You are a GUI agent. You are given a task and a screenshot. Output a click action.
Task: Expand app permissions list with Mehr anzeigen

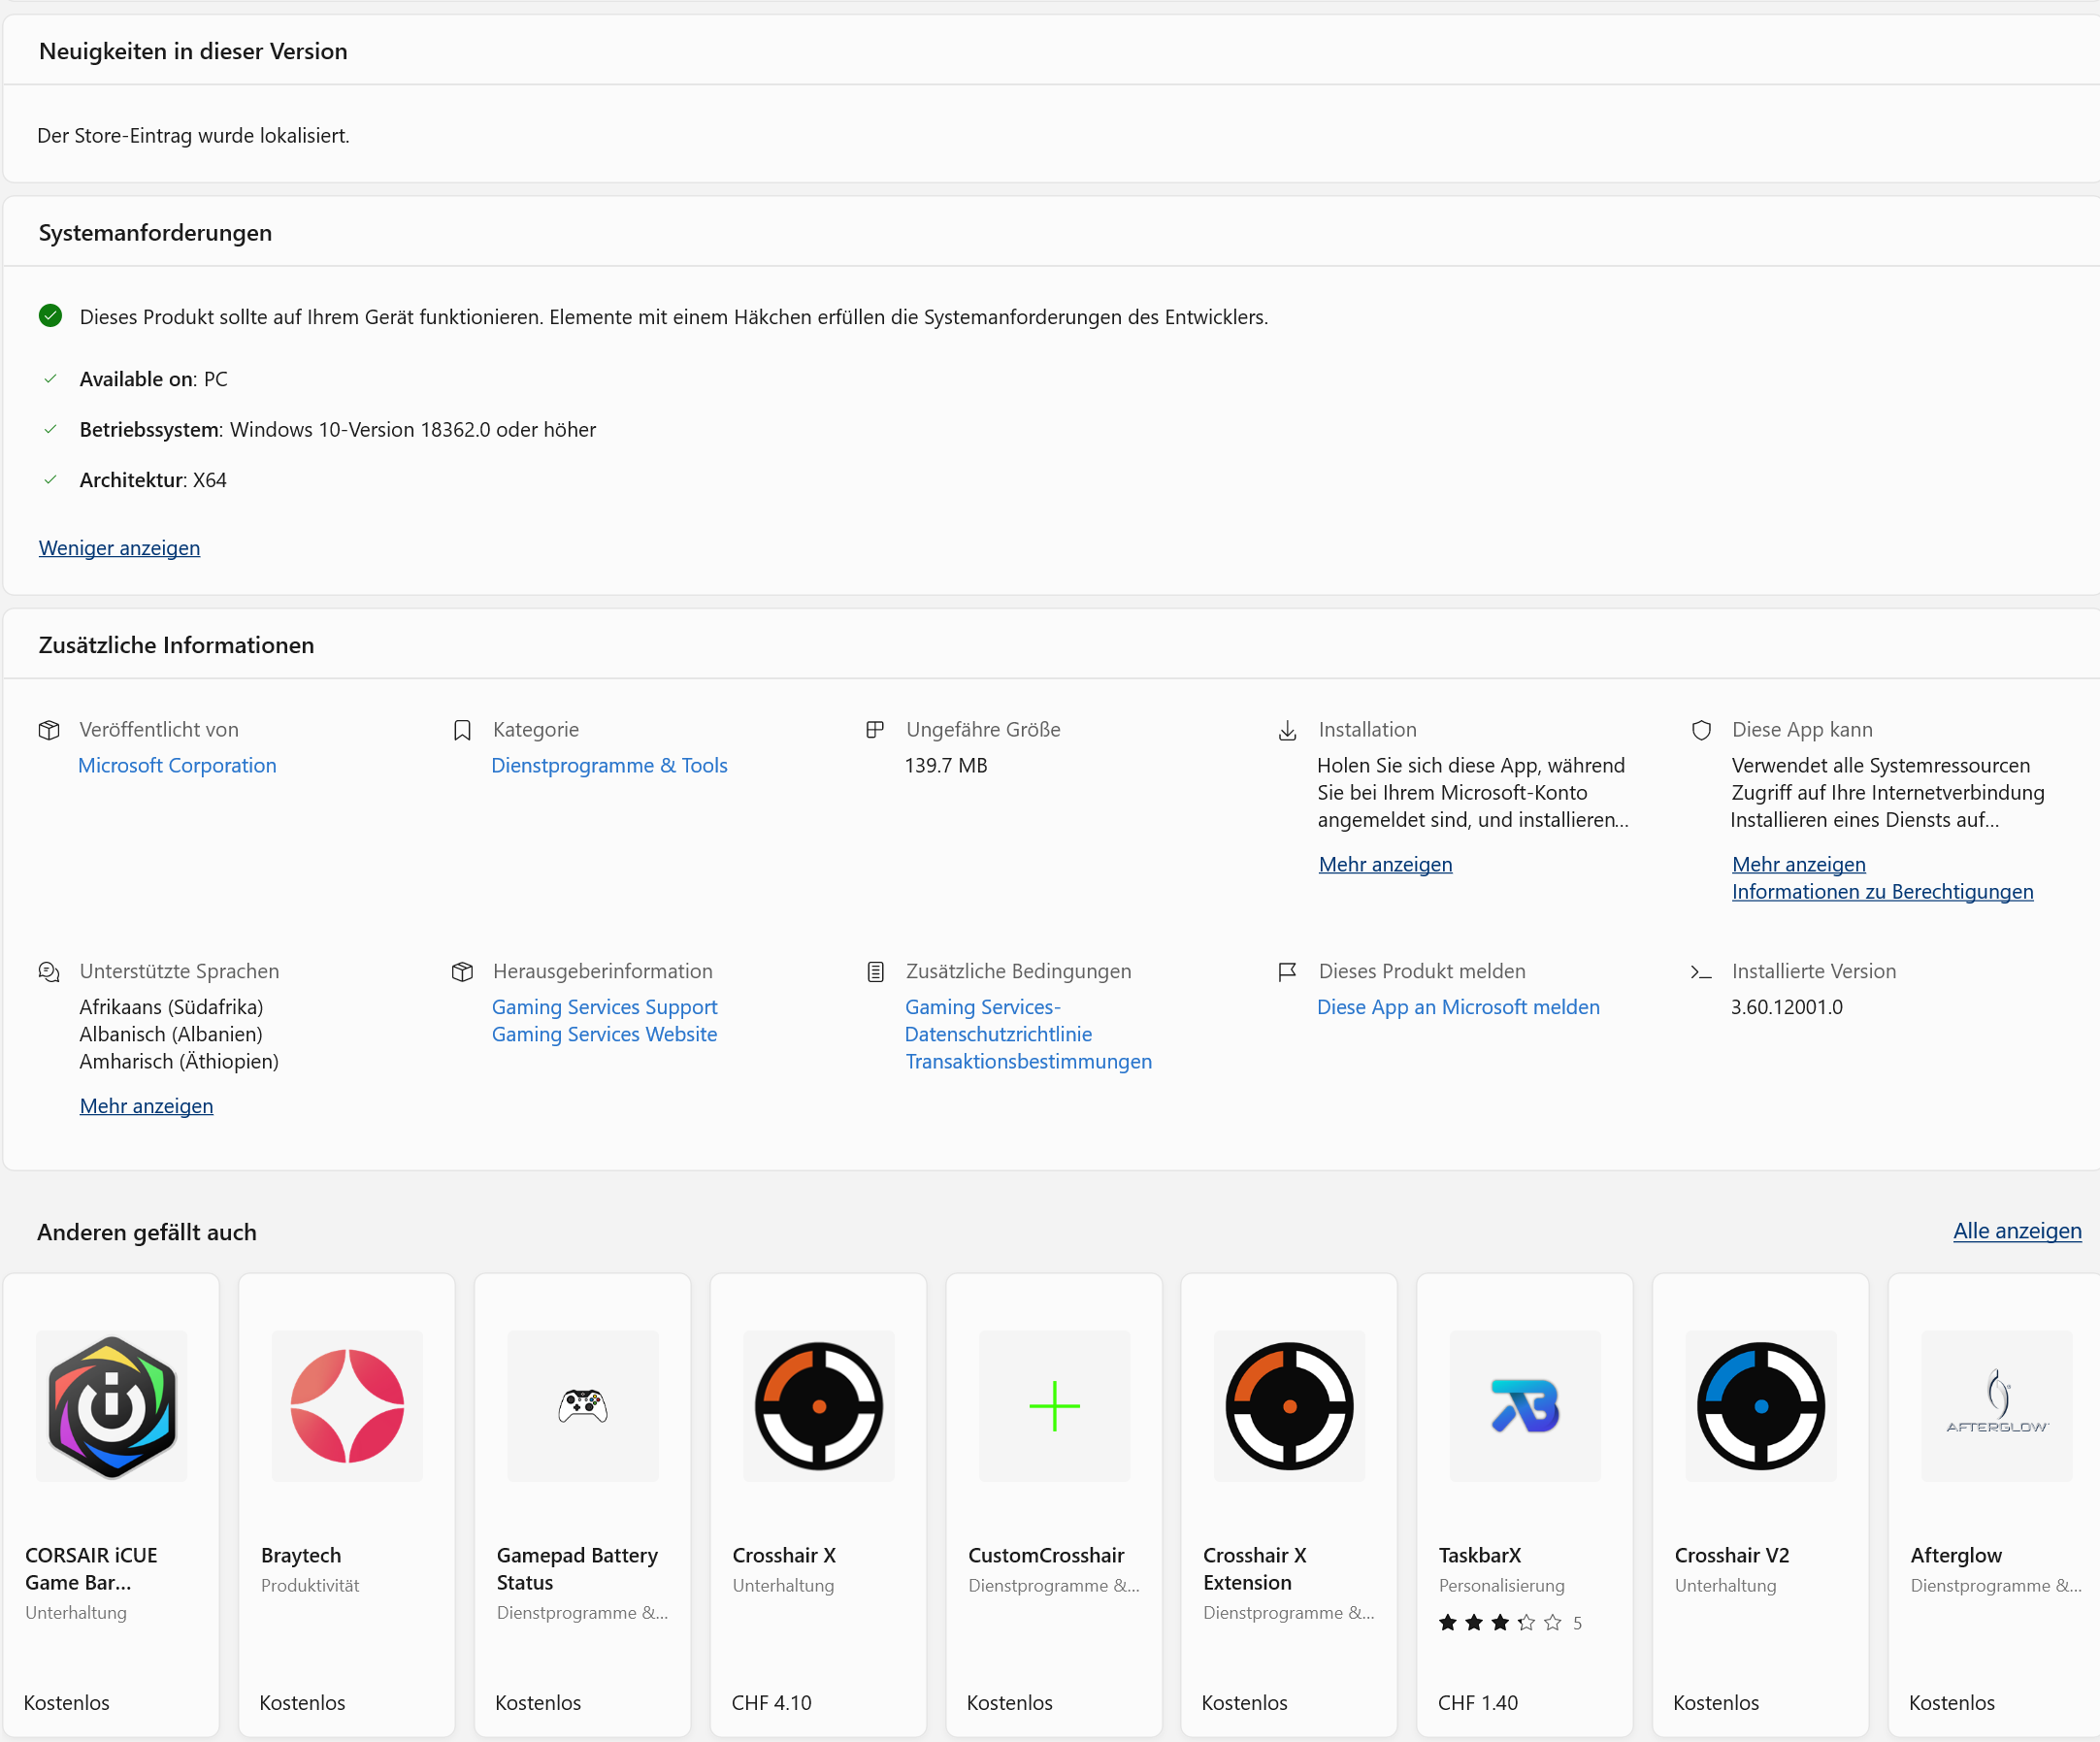[x=1798, y=864]
